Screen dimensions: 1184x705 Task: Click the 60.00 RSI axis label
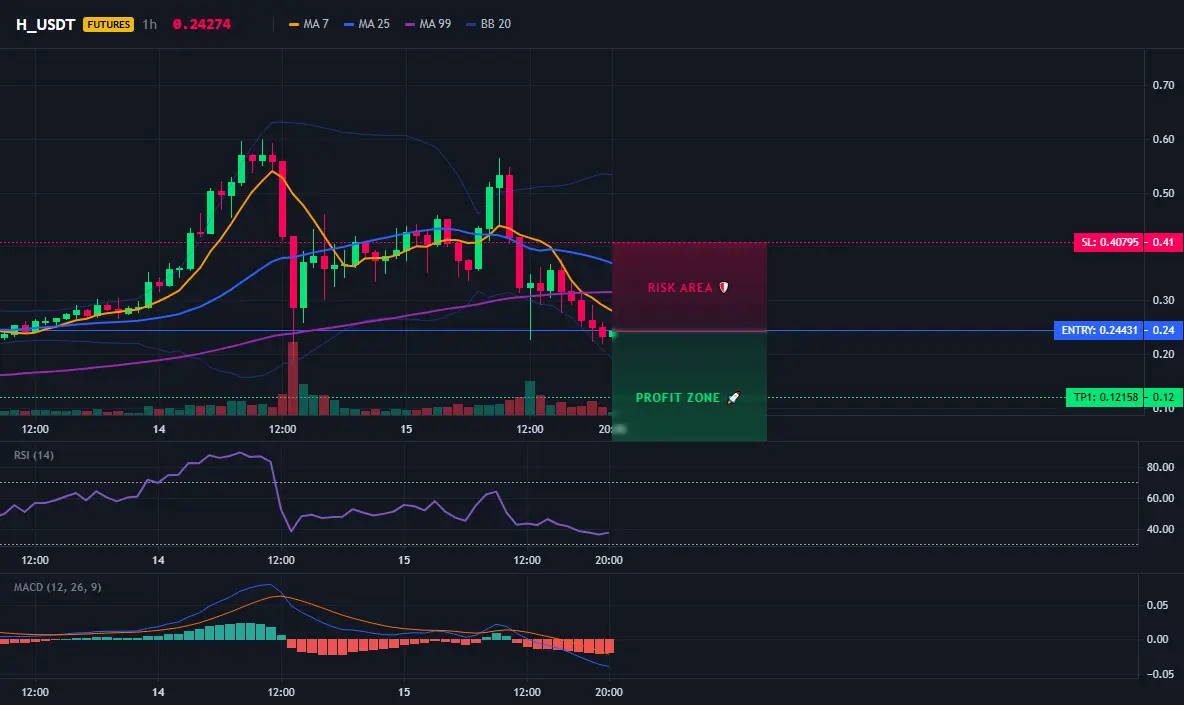(x=1160, y=498)
